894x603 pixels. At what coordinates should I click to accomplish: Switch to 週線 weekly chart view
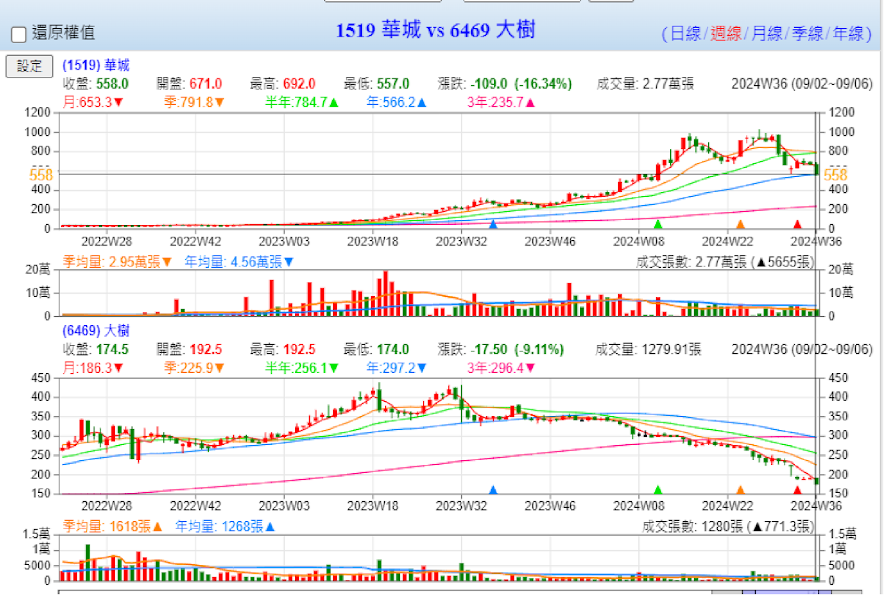click(x=725, y=34)
